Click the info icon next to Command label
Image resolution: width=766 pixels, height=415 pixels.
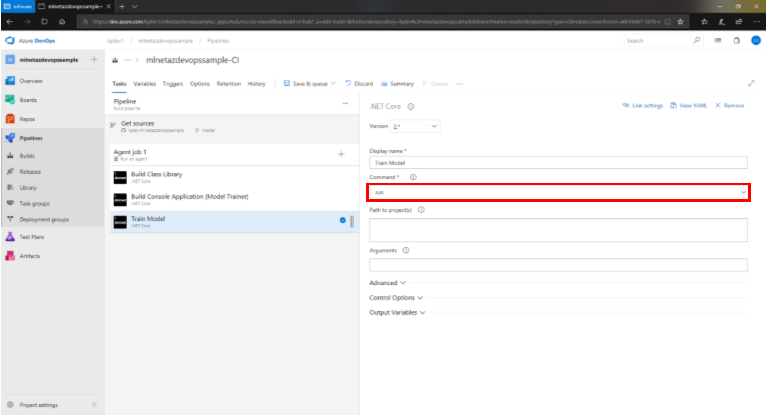click(413, 177)
